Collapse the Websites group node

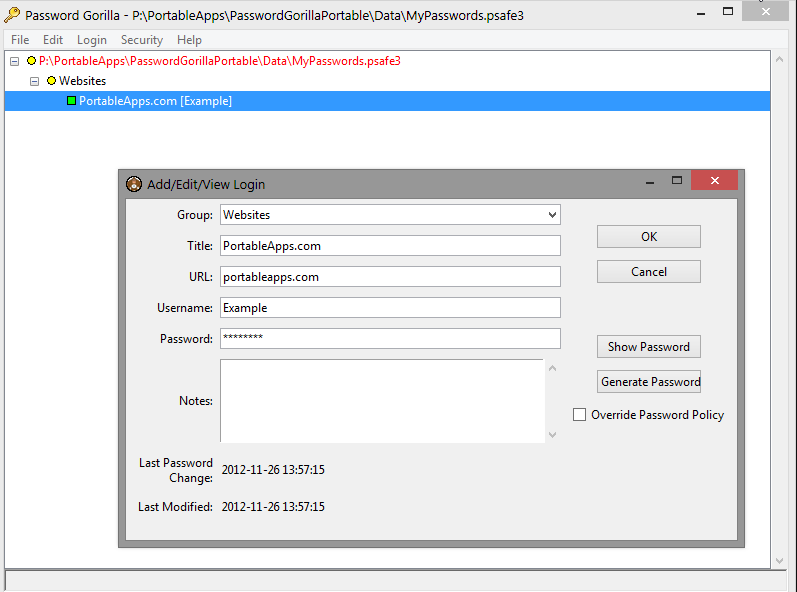tap(35, 81)
